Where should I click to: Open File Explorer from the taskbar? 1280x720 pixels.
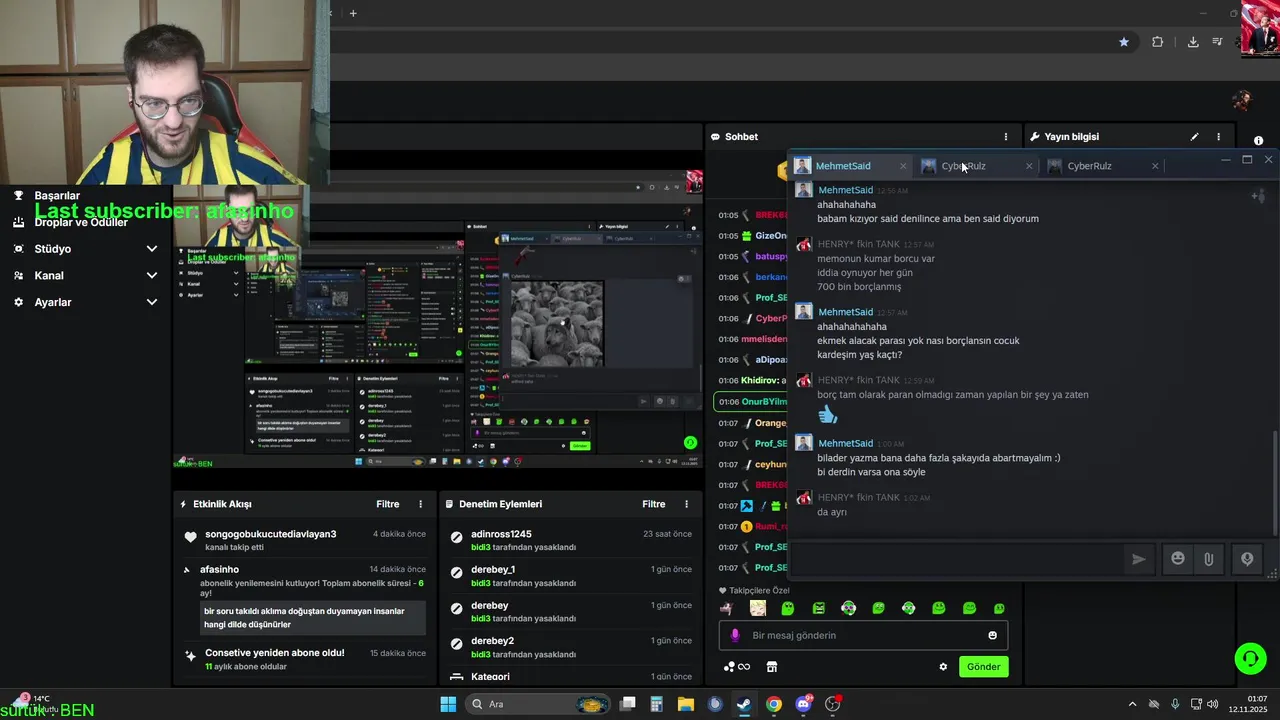coord(686,704)
